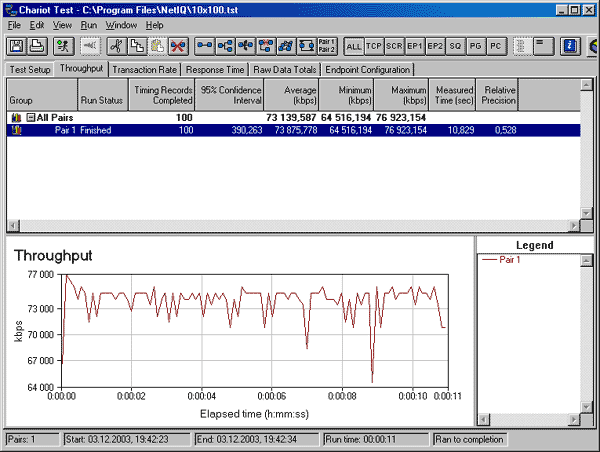The height and width of the screenshot is (452, 600).
Task: Click the converging nodes toolbar icon
Action: click(246, 46)
